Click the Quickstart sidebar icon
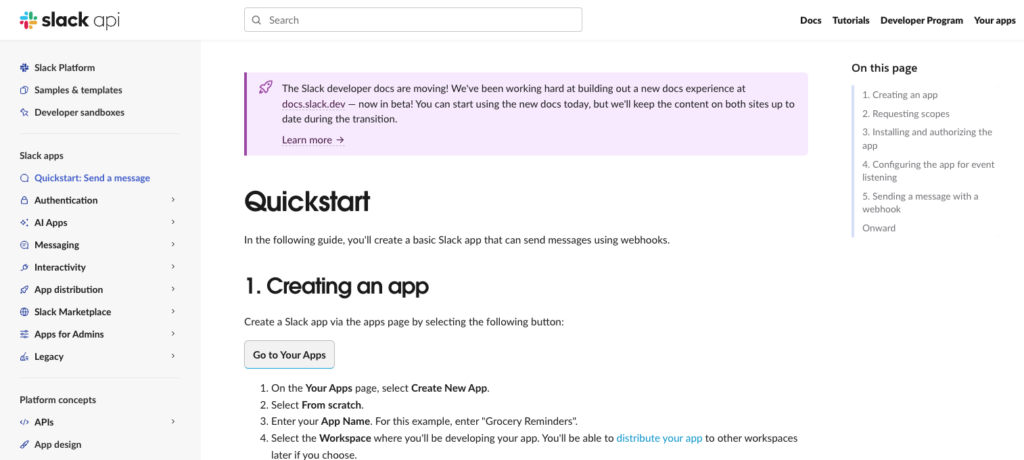The image size is (1024, 460). pyautogui.click(x=24, y=178)
